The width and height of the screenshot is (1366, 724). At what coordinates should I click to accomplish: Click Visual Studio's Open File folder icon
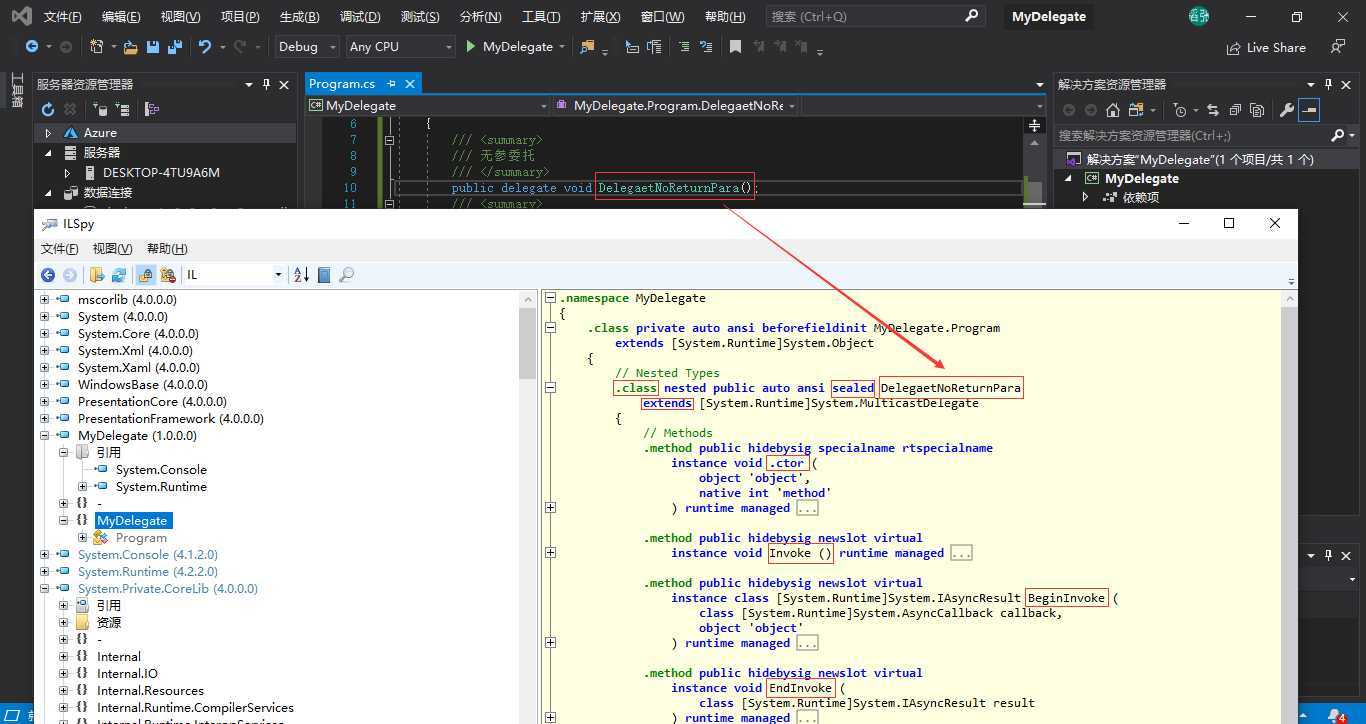(131, 47)
